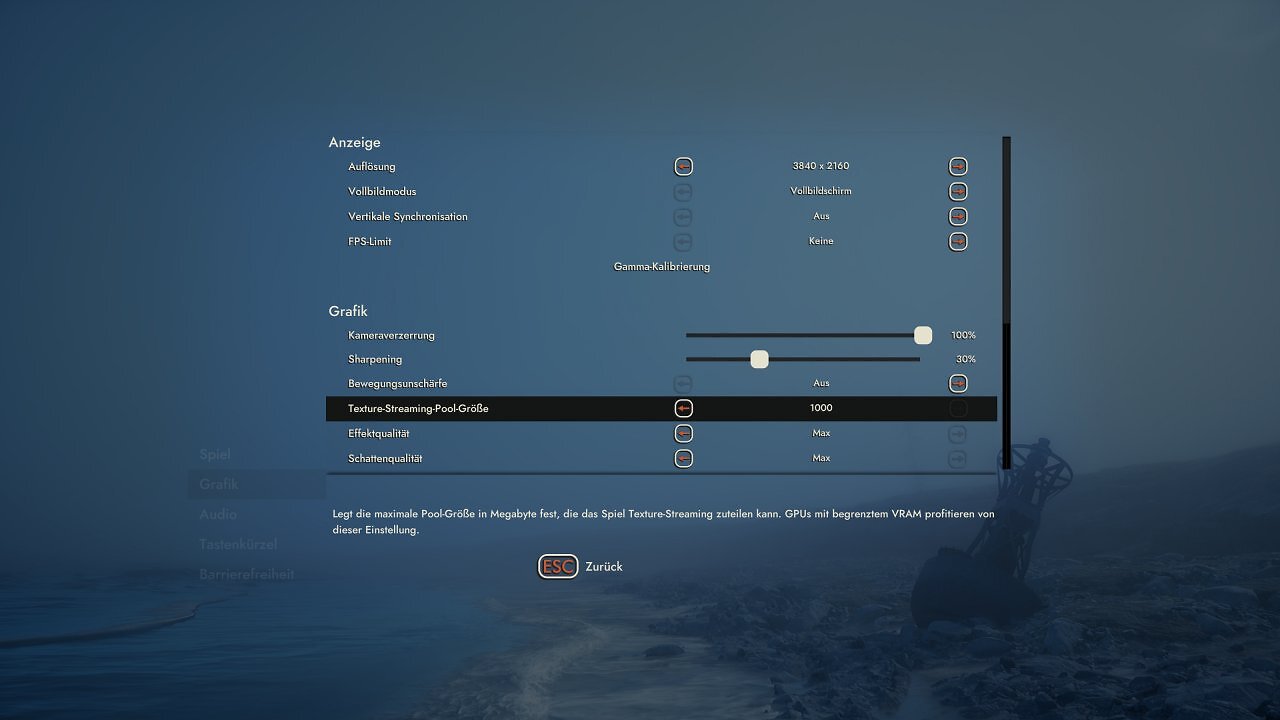Click the Grafik section heading
Screen dimensions: 1280x720
coord(348,312)
